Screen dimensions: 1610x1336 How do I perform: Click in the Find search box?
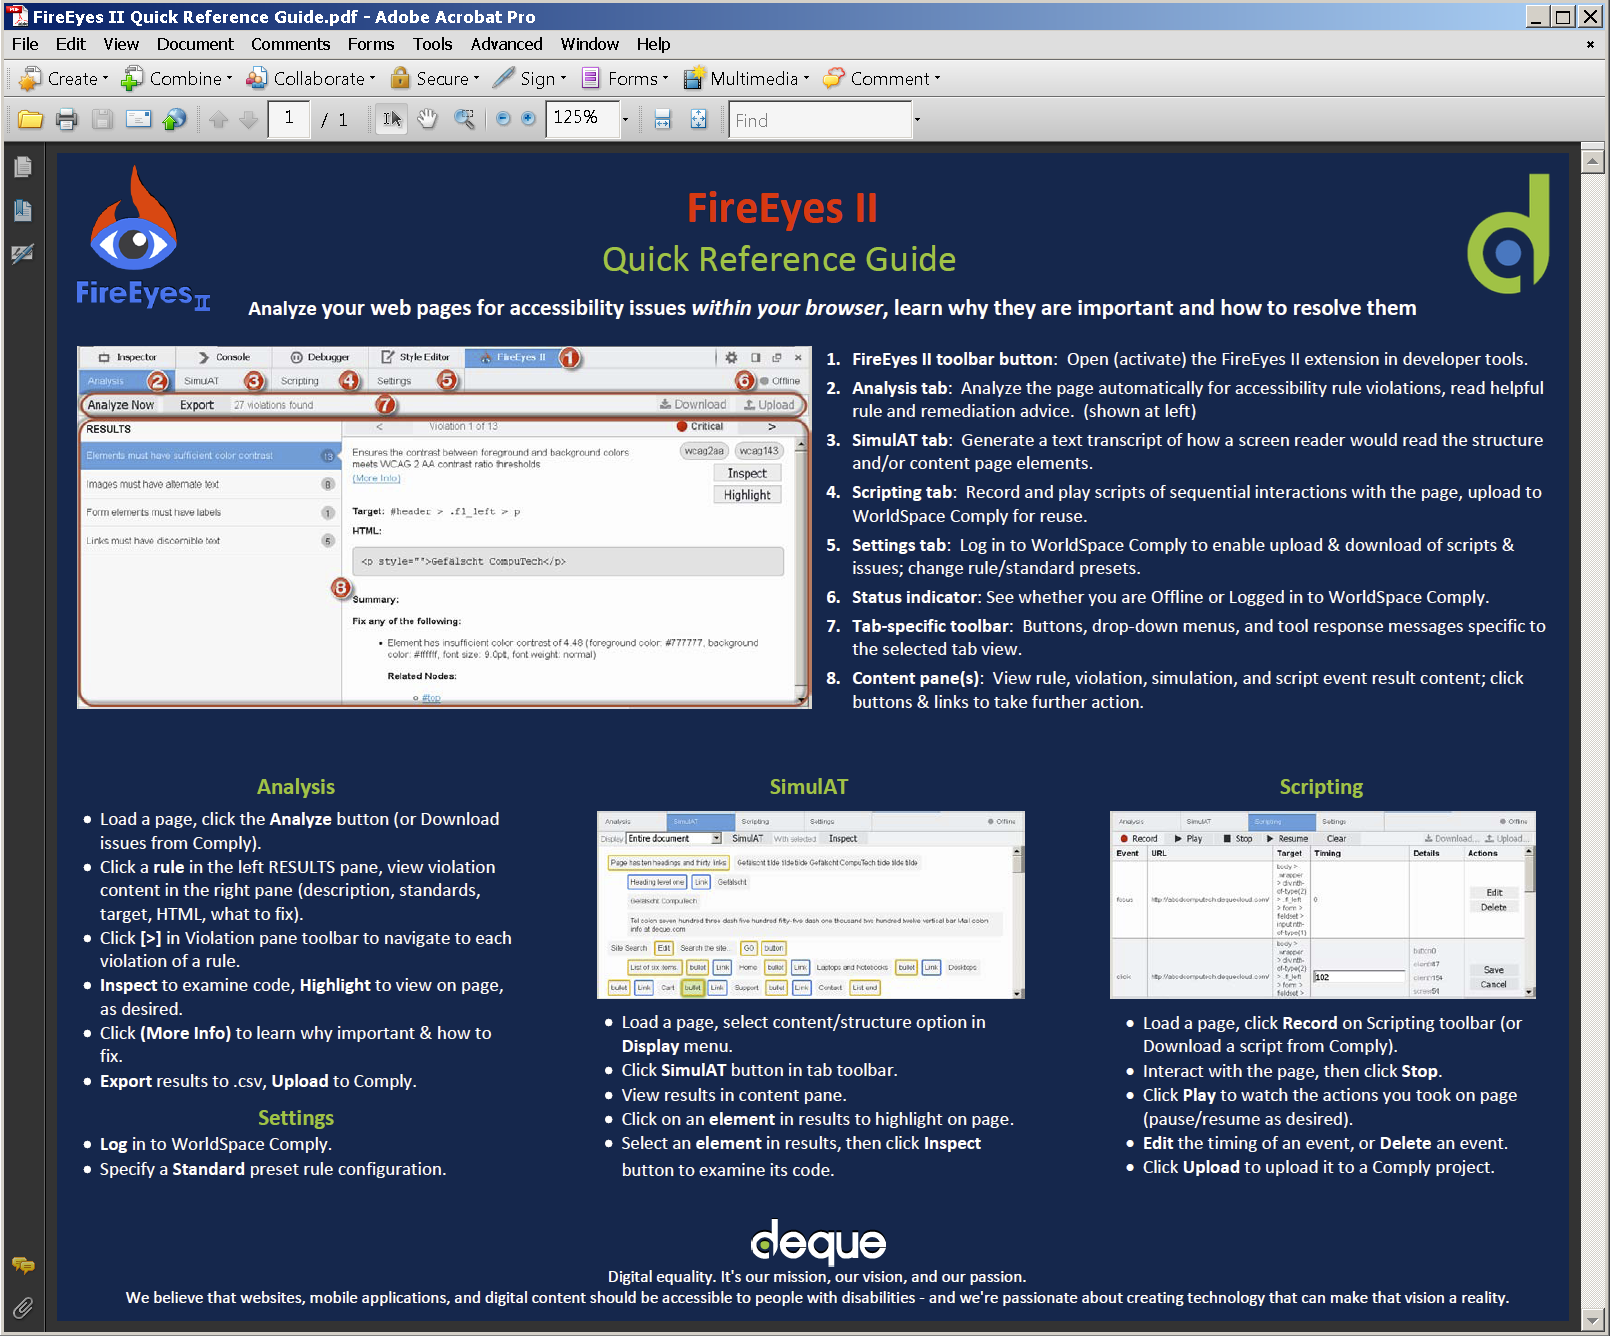(x=820, y=120)
